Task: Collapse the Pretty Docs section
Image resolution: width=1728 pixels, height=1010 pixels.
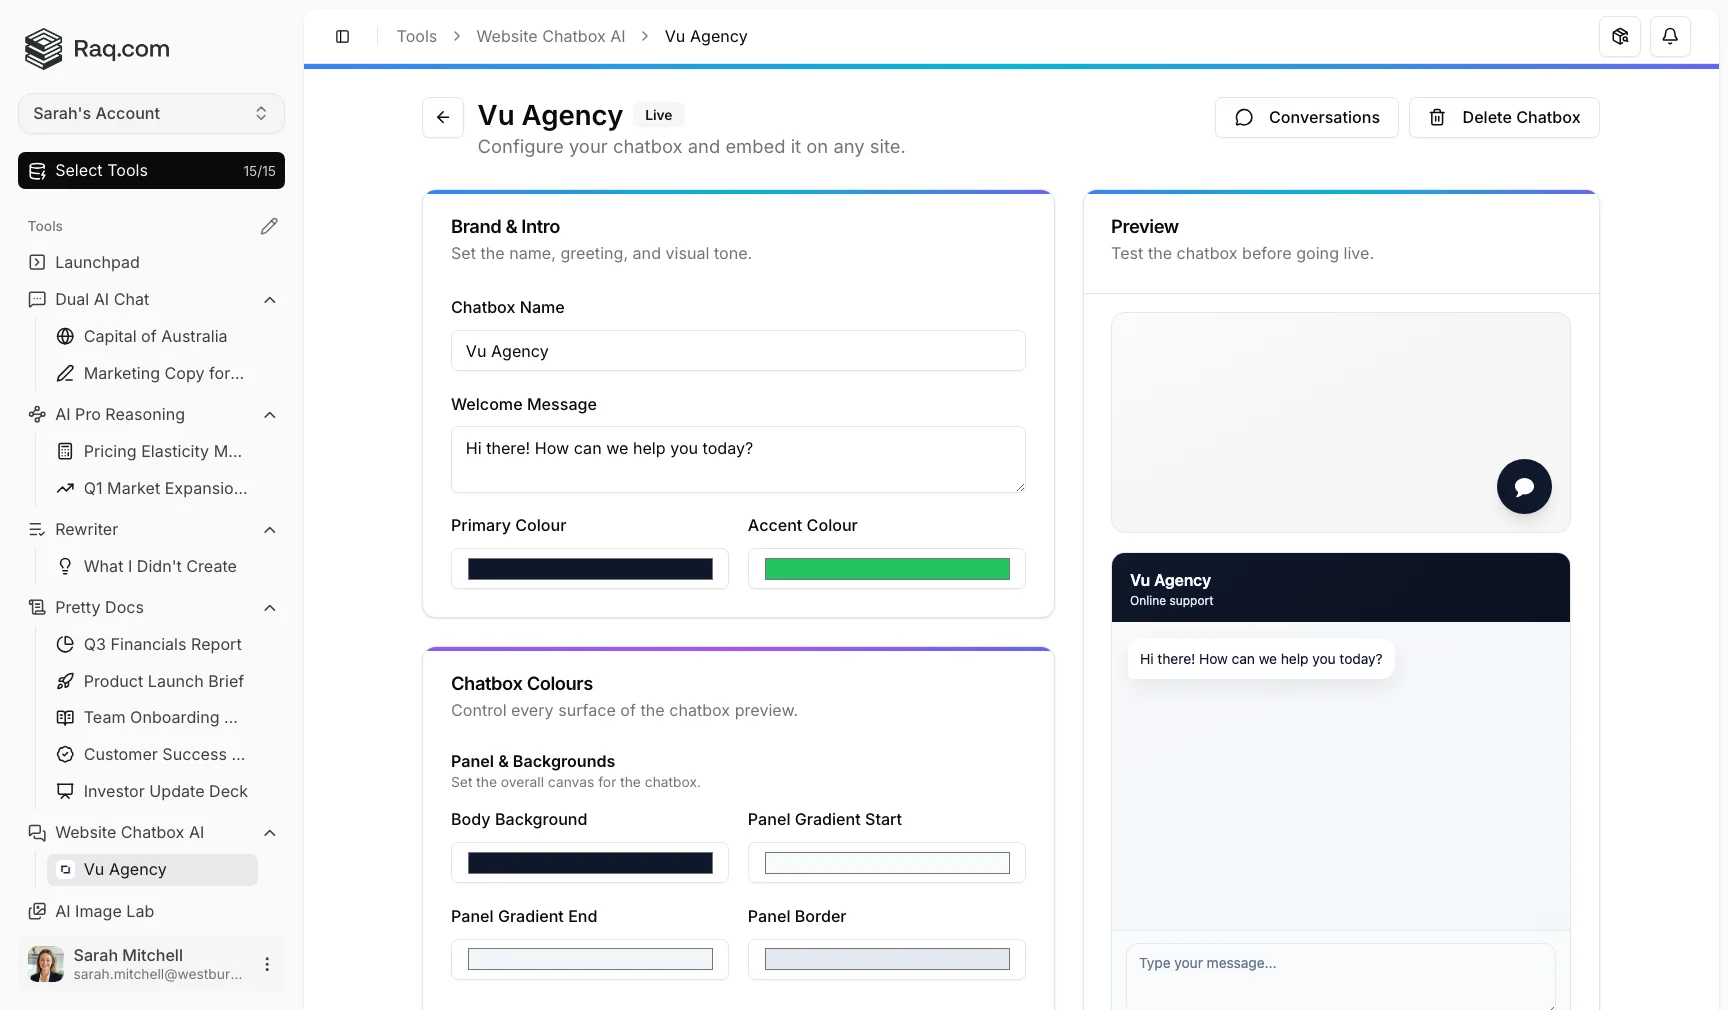Action: pos(269,608)
